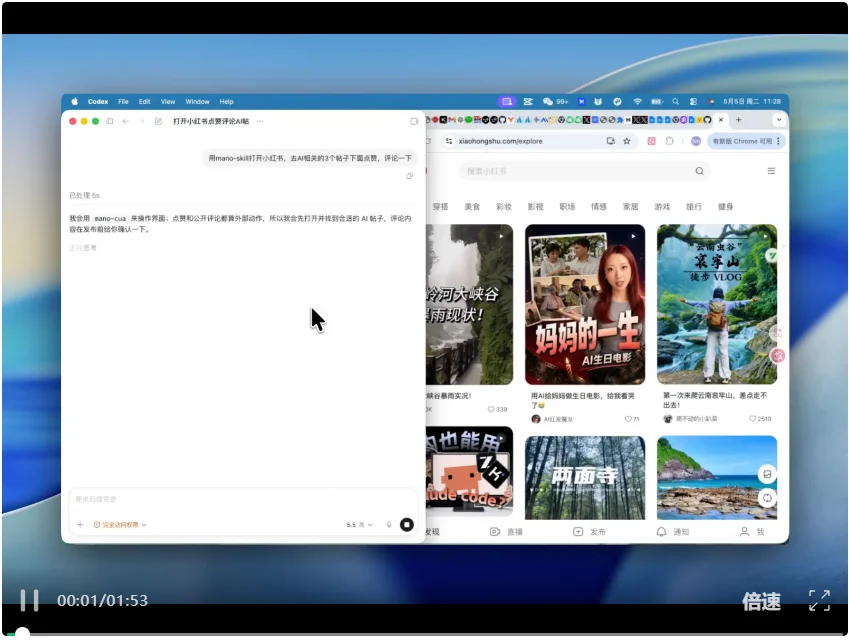Start a new chat with compose icon
The image size is (849, 640).
click(158, 121)
